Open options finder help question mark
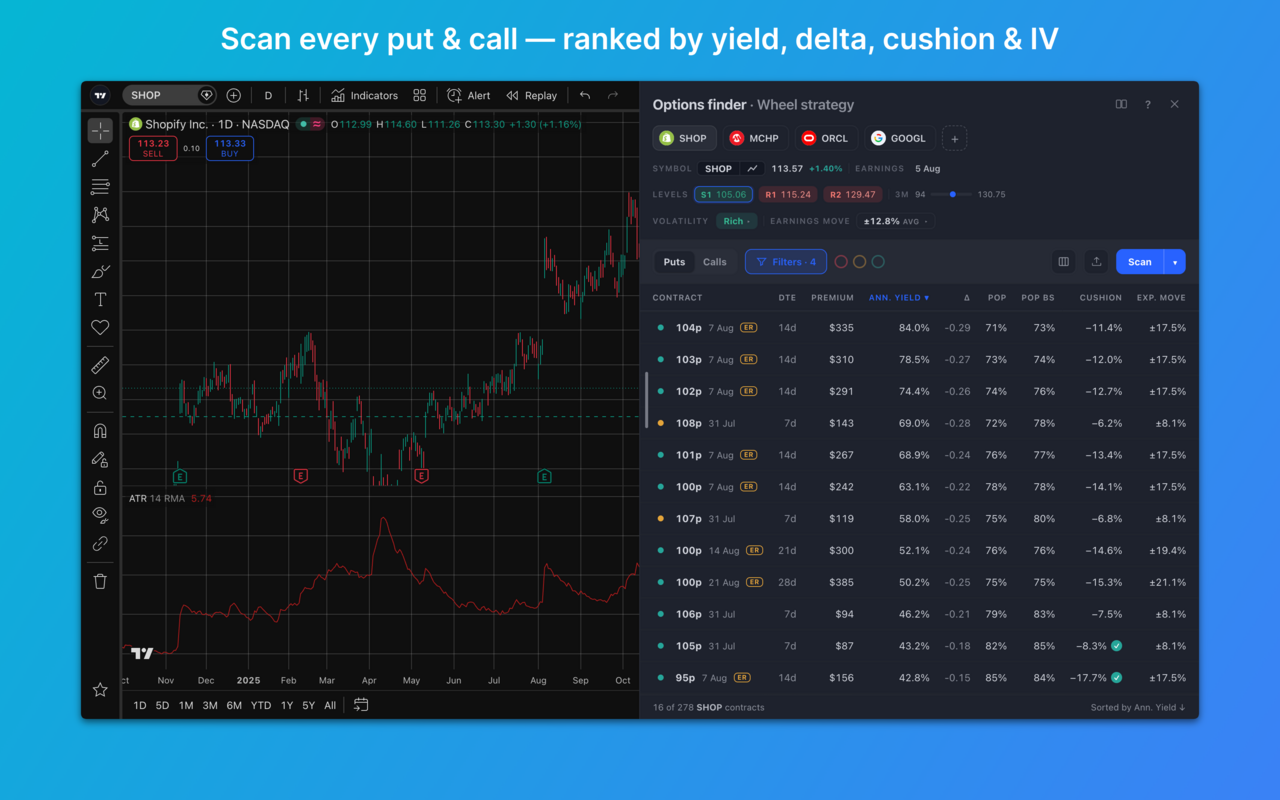1280x800 pixels. (x=1148, y=104)
